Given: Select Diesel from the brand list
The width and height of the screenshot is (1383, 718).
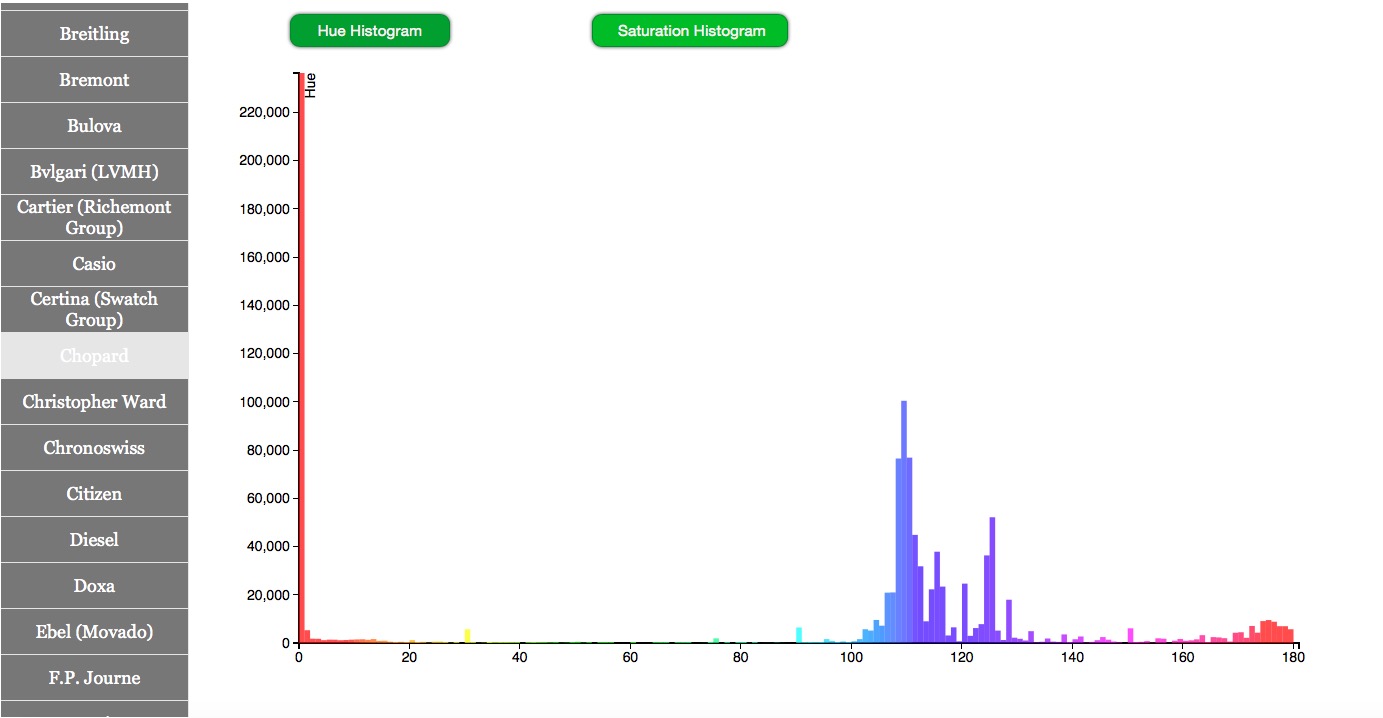Looking at the screenshot, I should tap(94, 540).
